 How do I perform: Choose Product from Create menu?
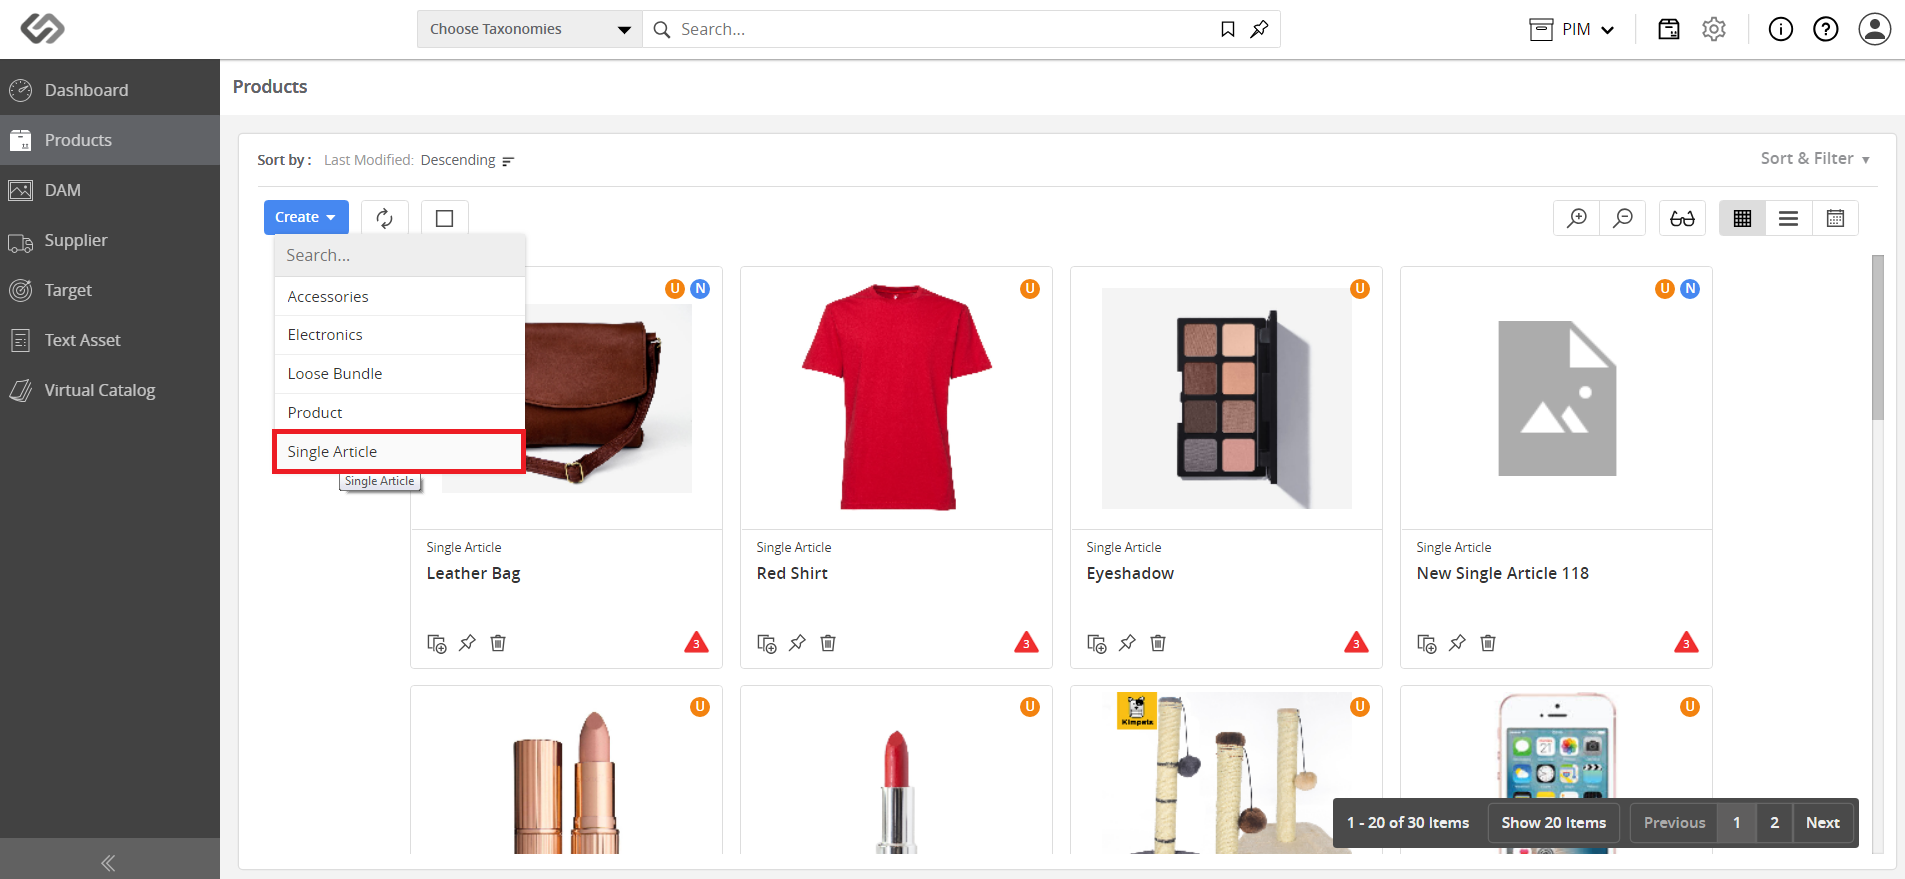399,413
